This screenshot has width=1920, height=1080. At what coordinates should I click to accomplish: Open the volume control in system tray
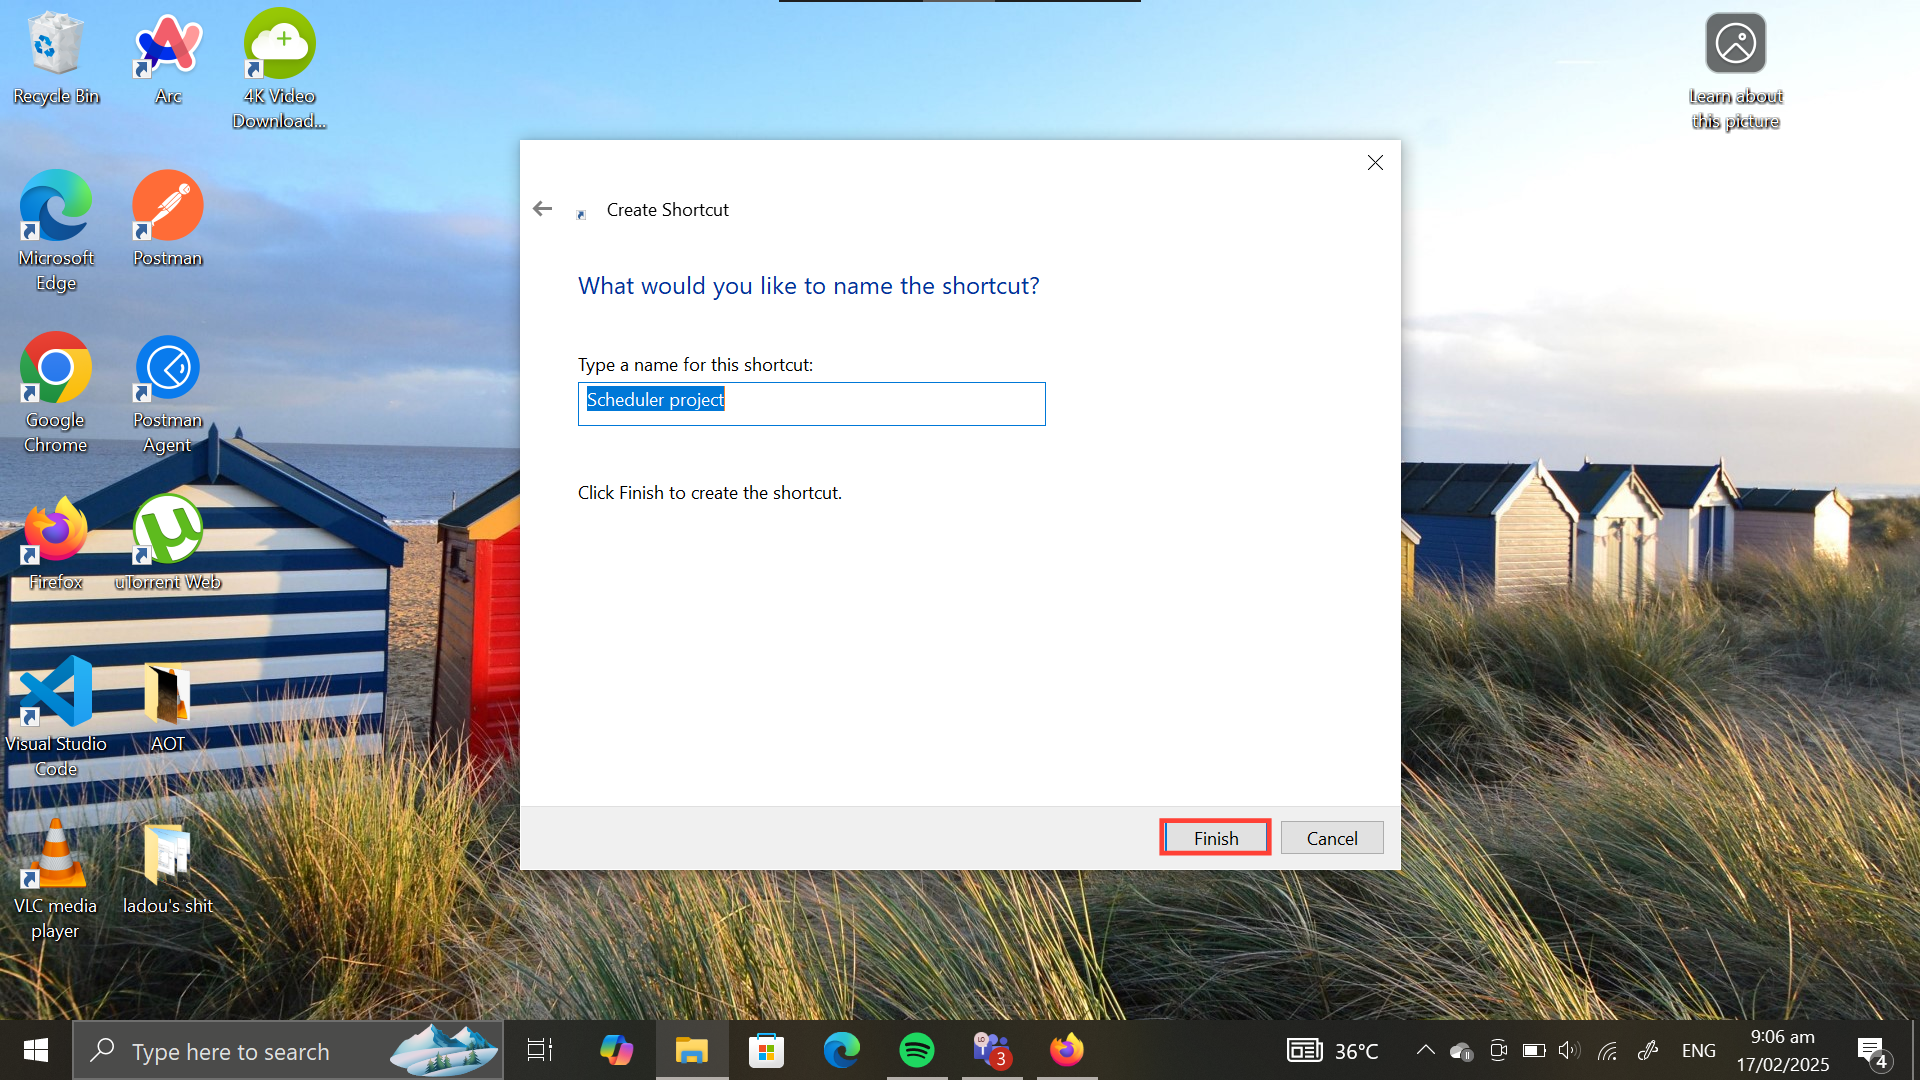(1568, 1050)
